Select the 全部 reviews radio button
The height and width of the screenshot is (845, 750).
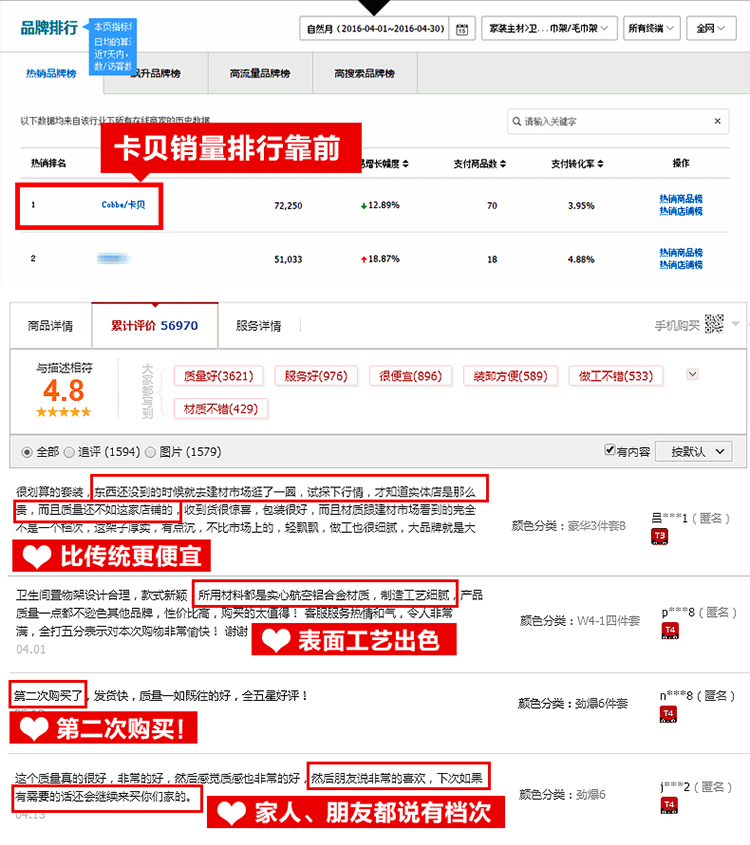[26, 452]
